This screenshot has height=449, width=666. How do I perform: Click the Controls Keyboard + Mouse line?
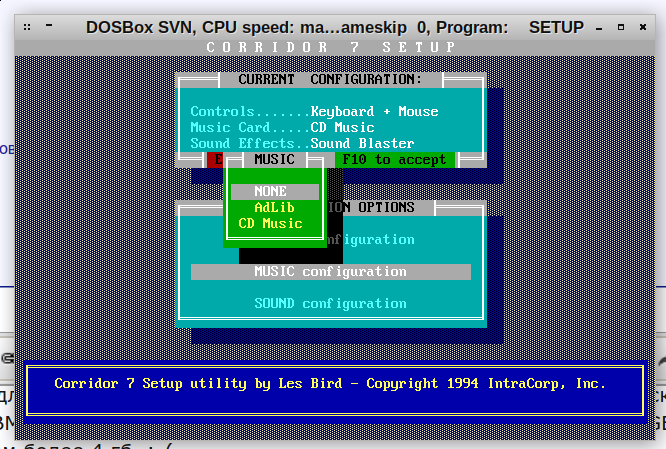(x=314, y=112)
